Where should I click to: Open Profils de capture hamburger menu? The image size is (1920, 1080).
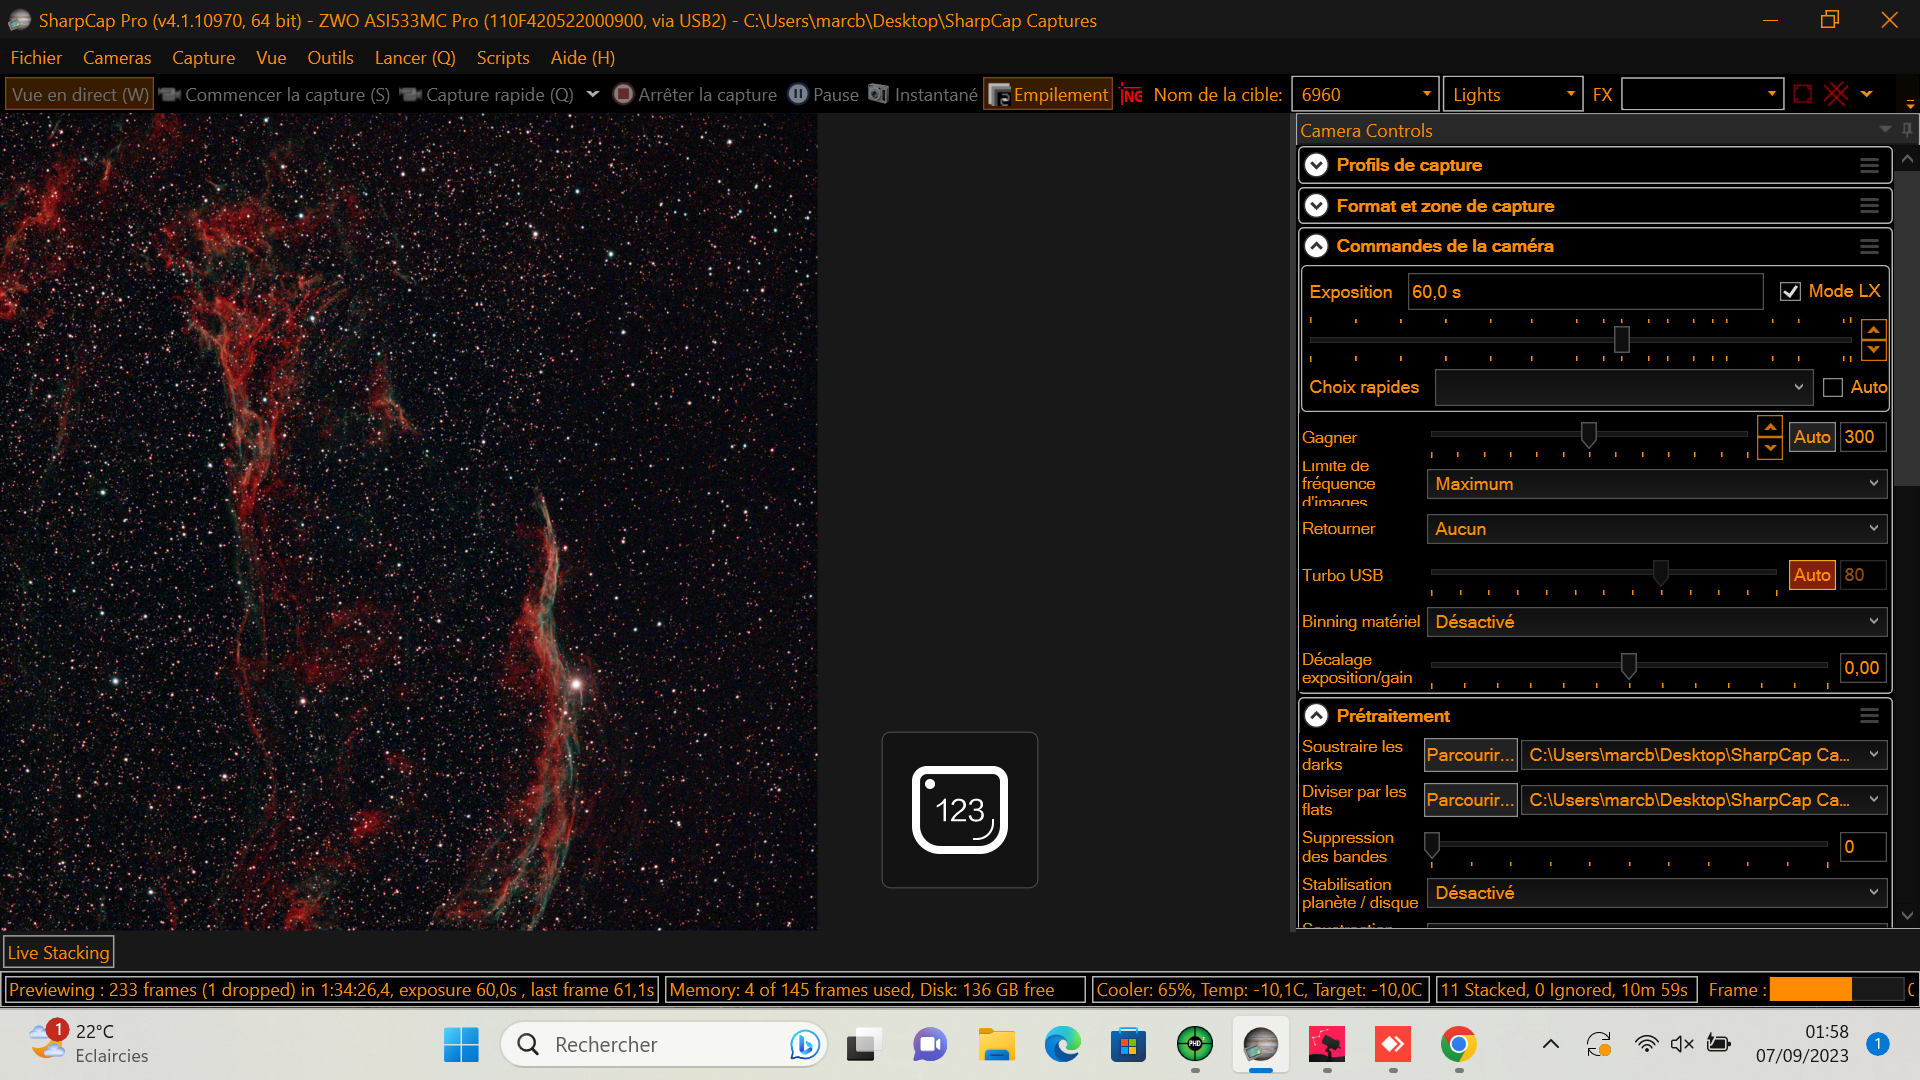[1869, 166]
